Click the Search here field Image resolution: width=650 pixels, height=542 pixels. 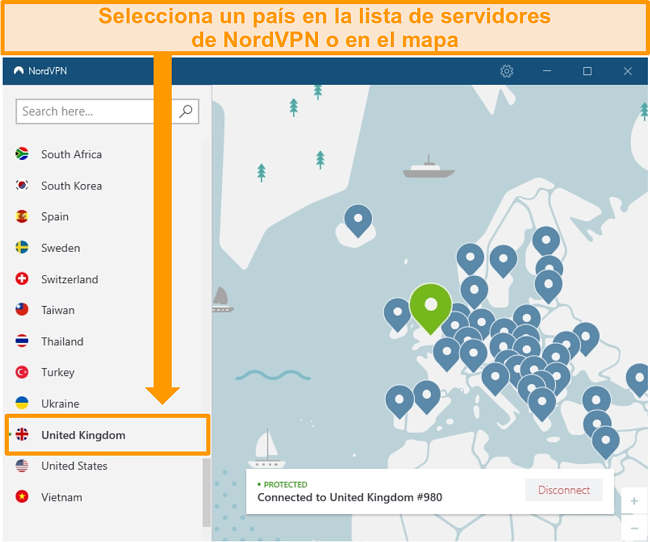[x=107, y=111]
